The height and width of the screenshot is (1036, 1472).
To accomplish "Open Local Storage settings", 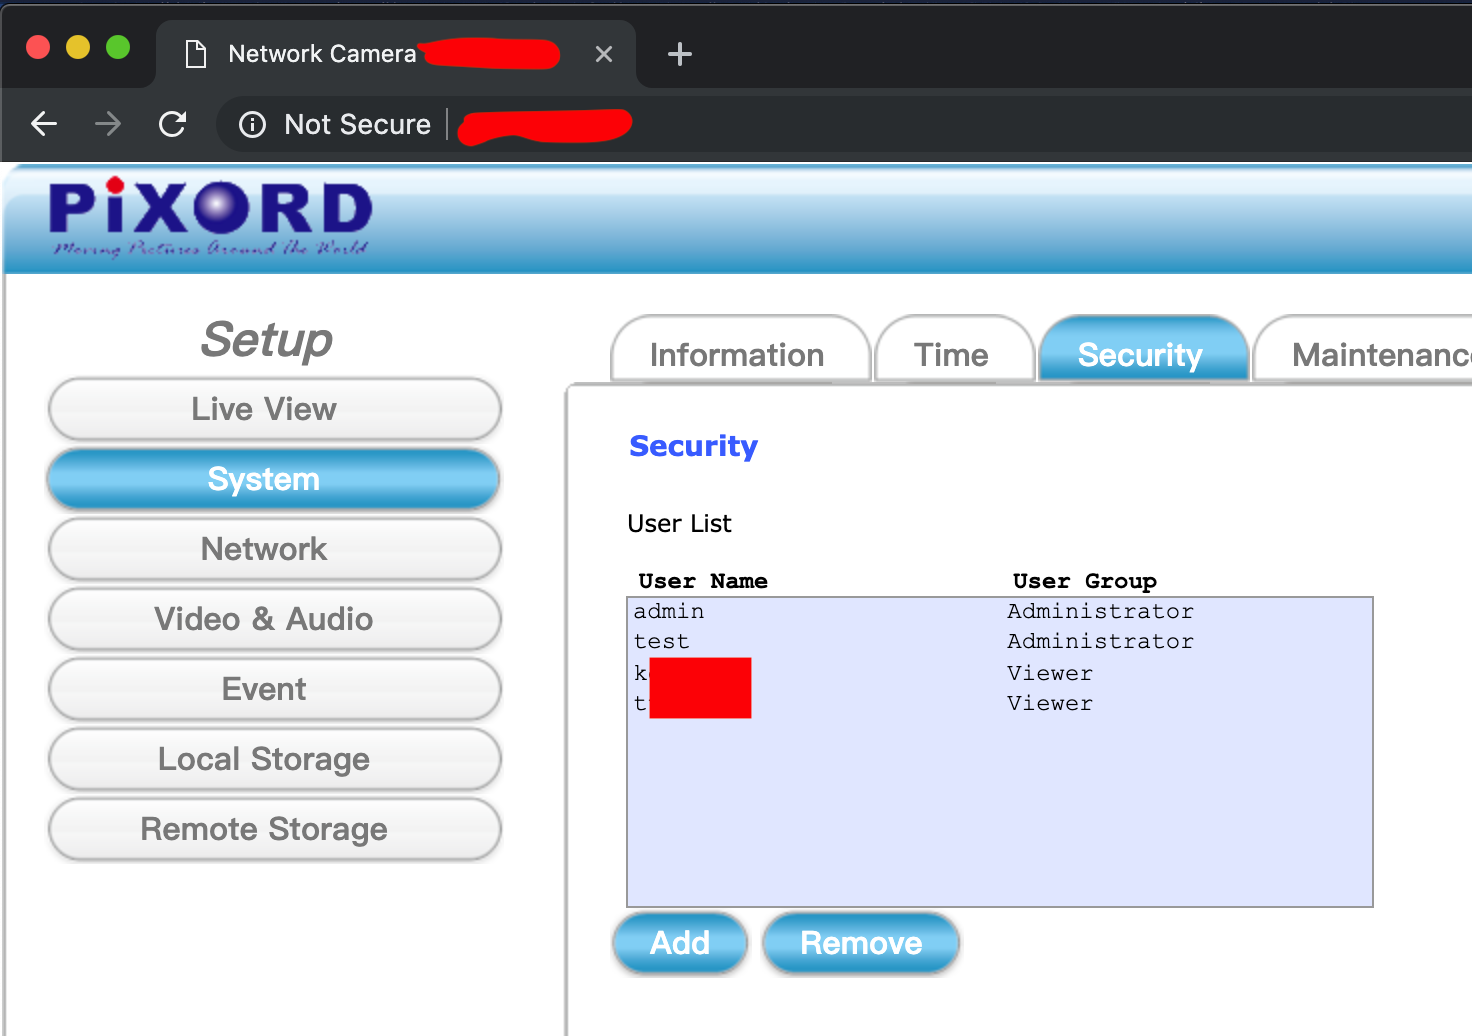I will coord(274,759).
